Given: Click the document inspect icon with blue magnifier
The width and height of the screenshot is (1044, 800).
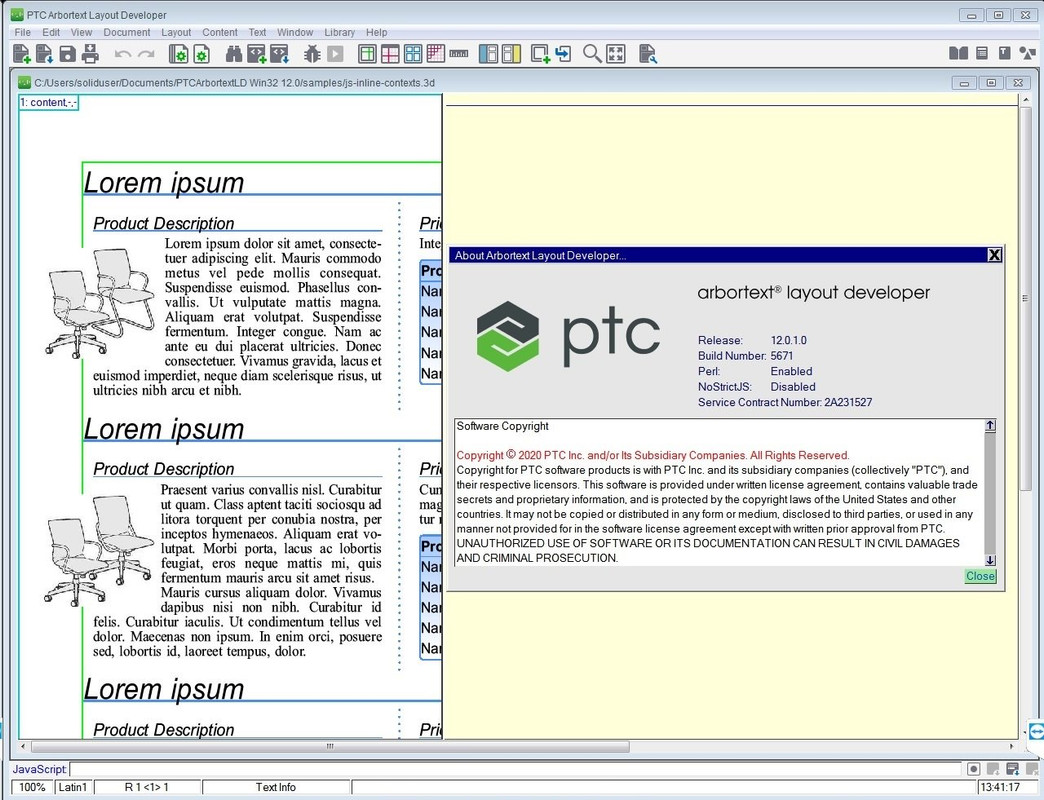Looking at the screenshot, I should (648, 54).
